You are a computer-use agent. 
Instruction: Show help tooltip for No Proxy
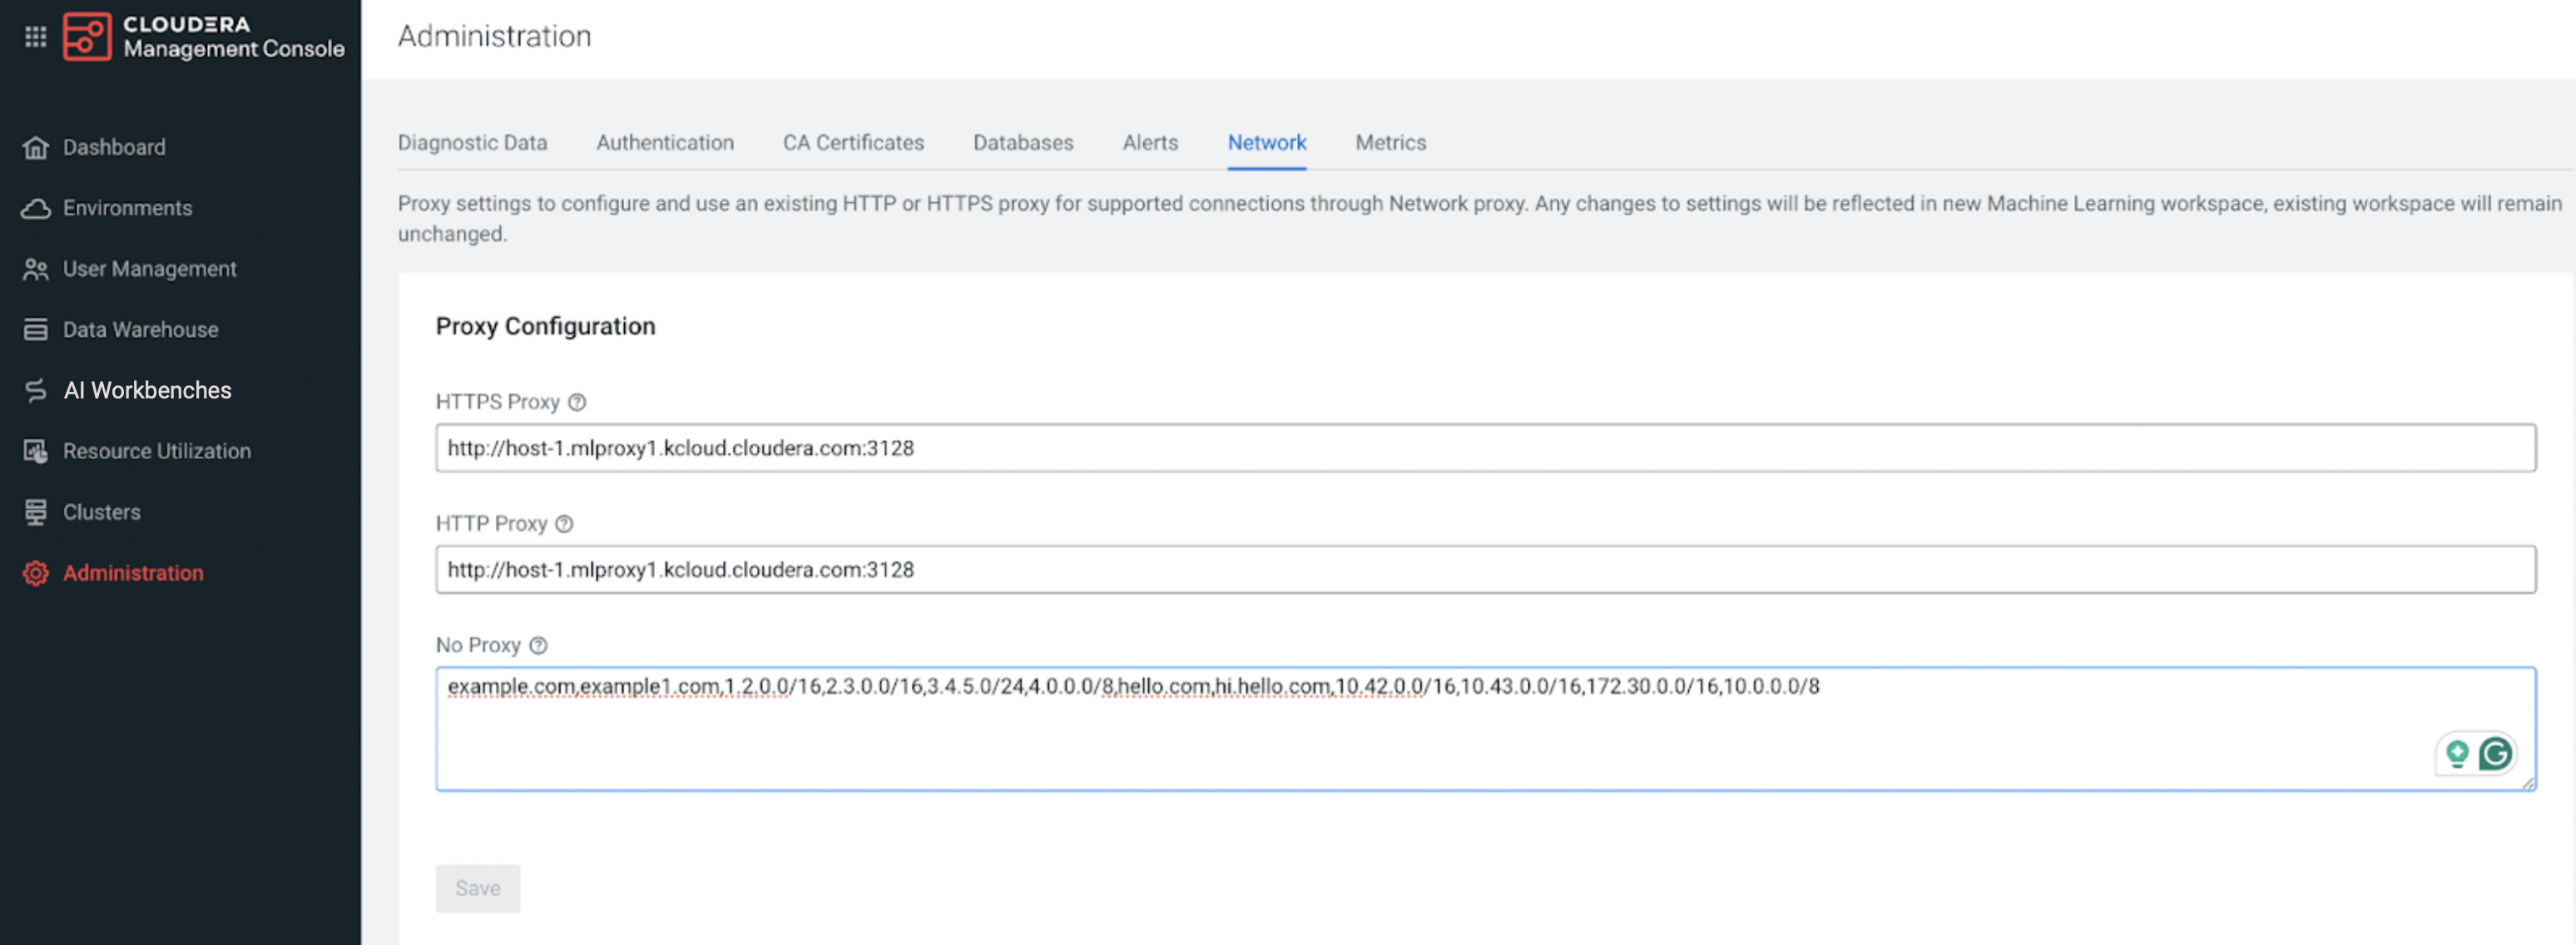coord(538,646)
